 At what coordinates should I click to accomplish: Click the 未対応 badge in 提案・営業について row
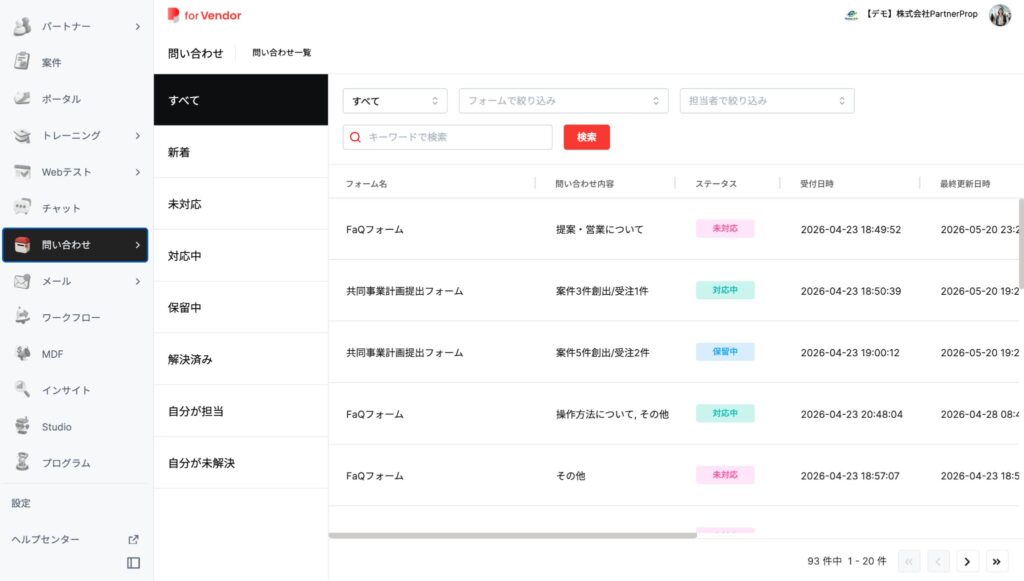(725, 228)
